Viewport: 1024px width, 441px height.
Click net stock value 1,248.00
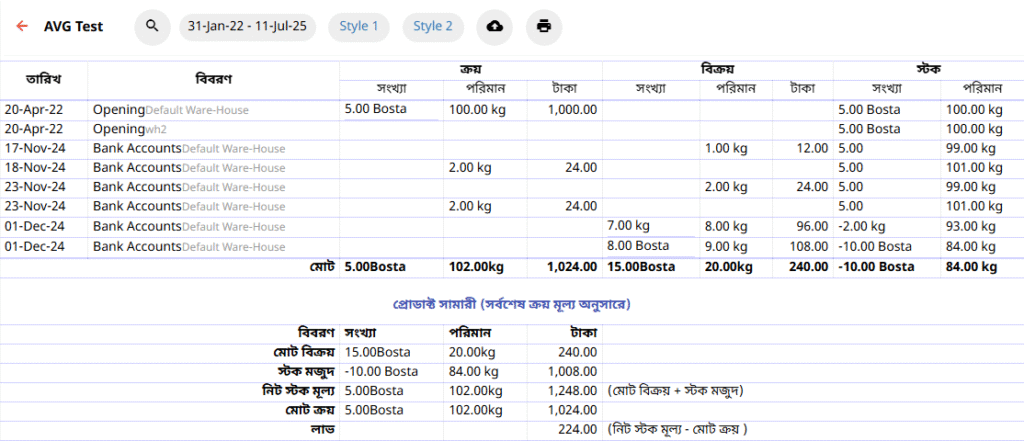572,391
